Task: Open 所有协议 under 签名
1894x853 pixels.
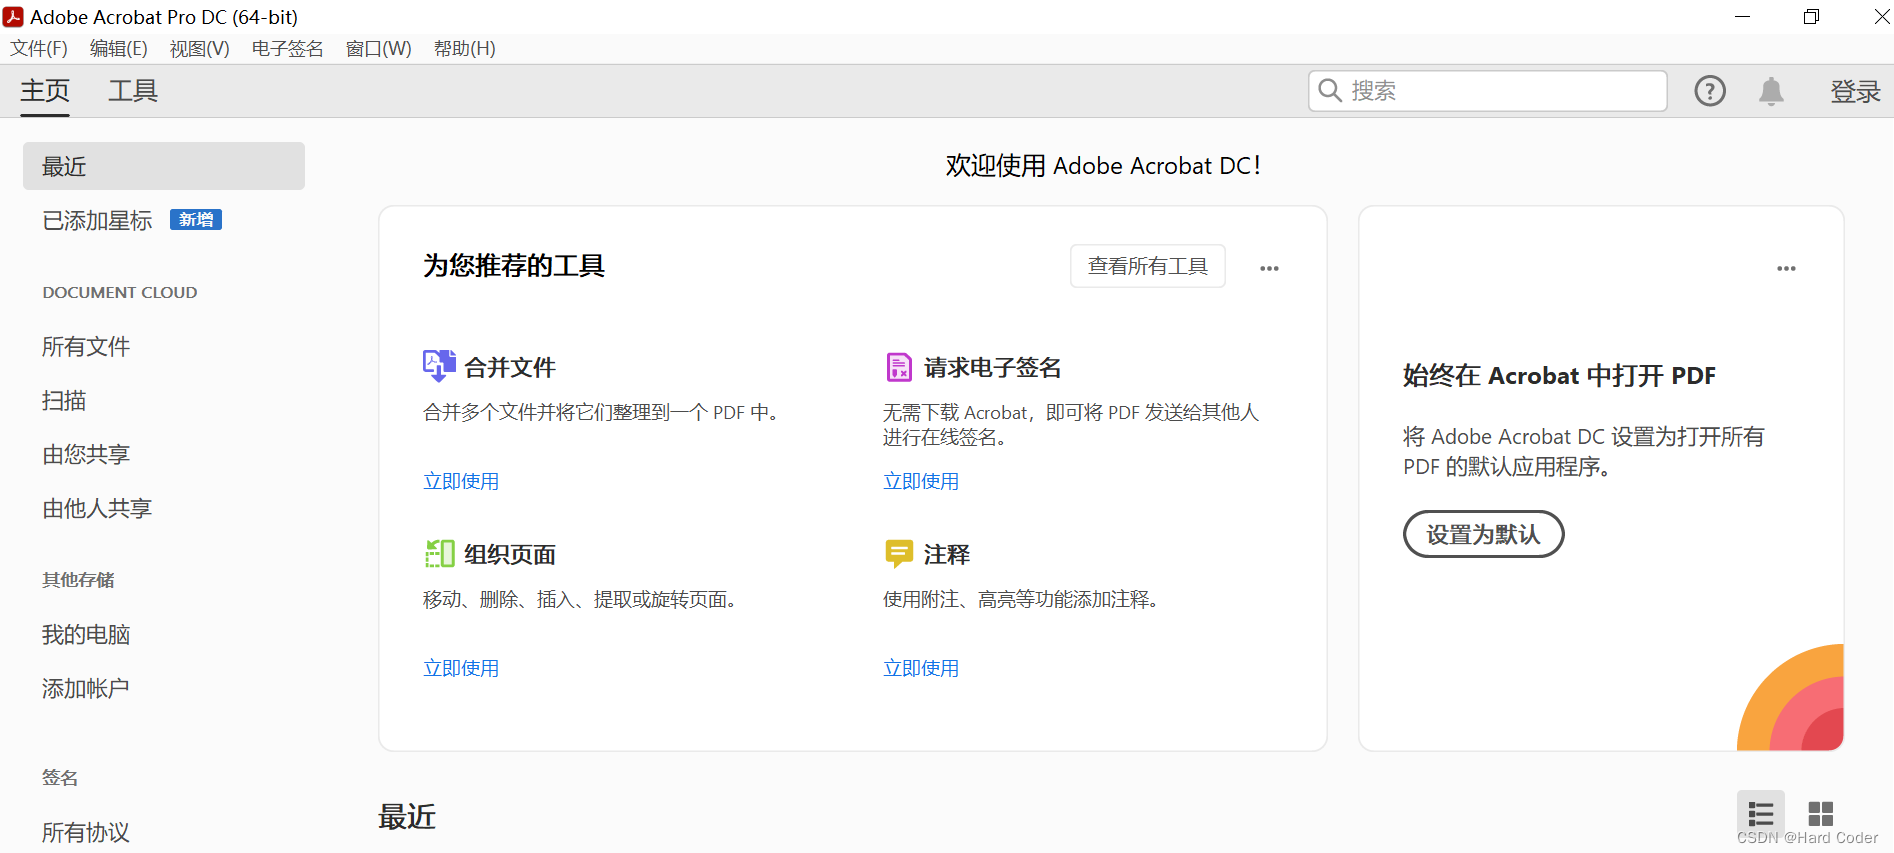Action: click(x=86, y=833)
